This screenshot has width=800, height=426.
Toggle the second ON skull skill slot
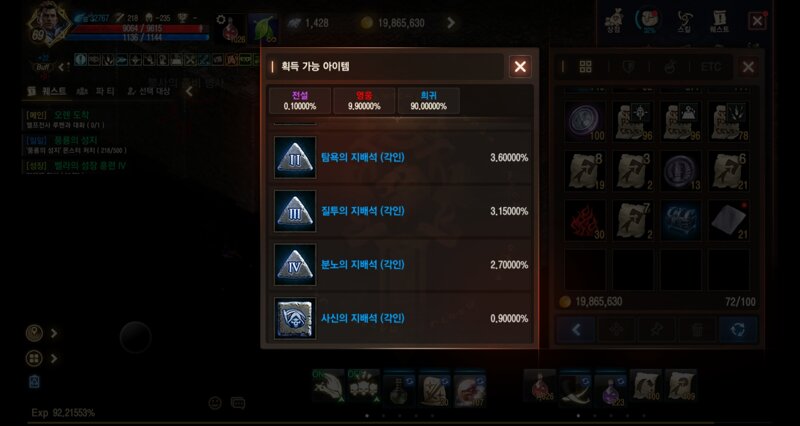click(364, 386)
